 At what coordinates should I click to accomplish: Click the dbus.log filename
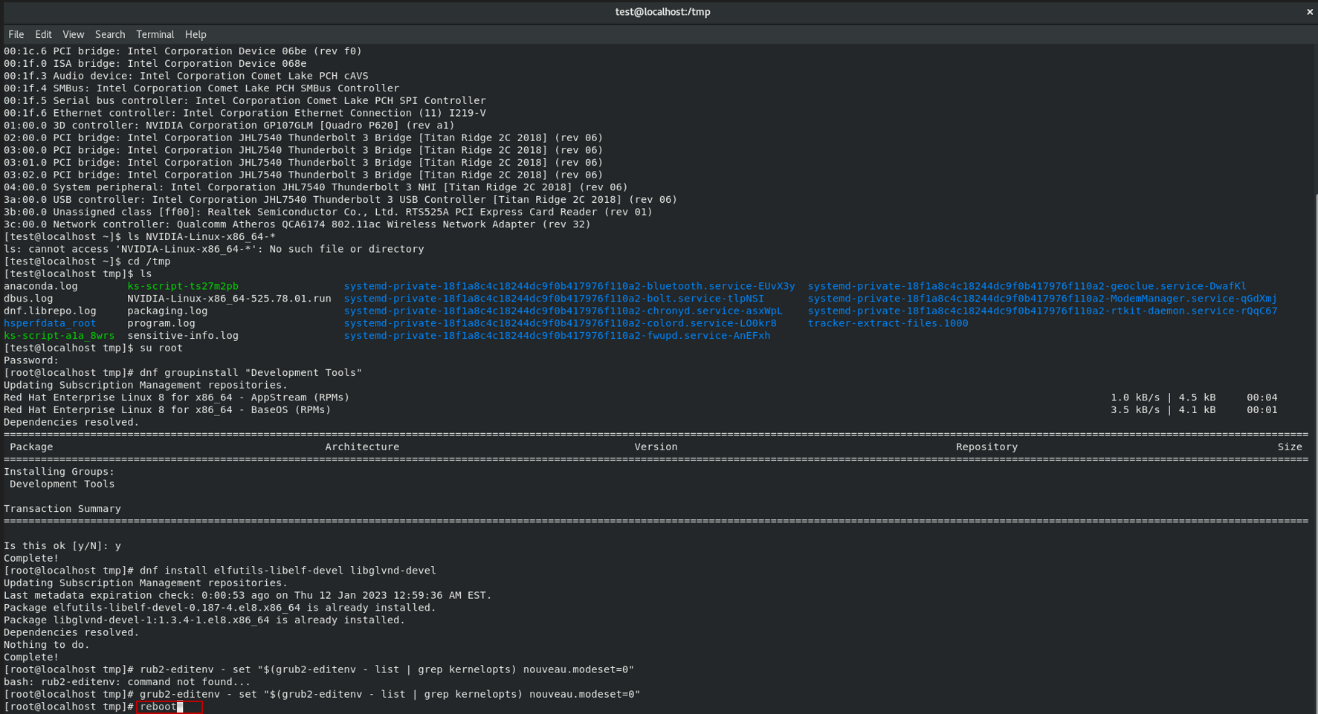click(29, 299)
